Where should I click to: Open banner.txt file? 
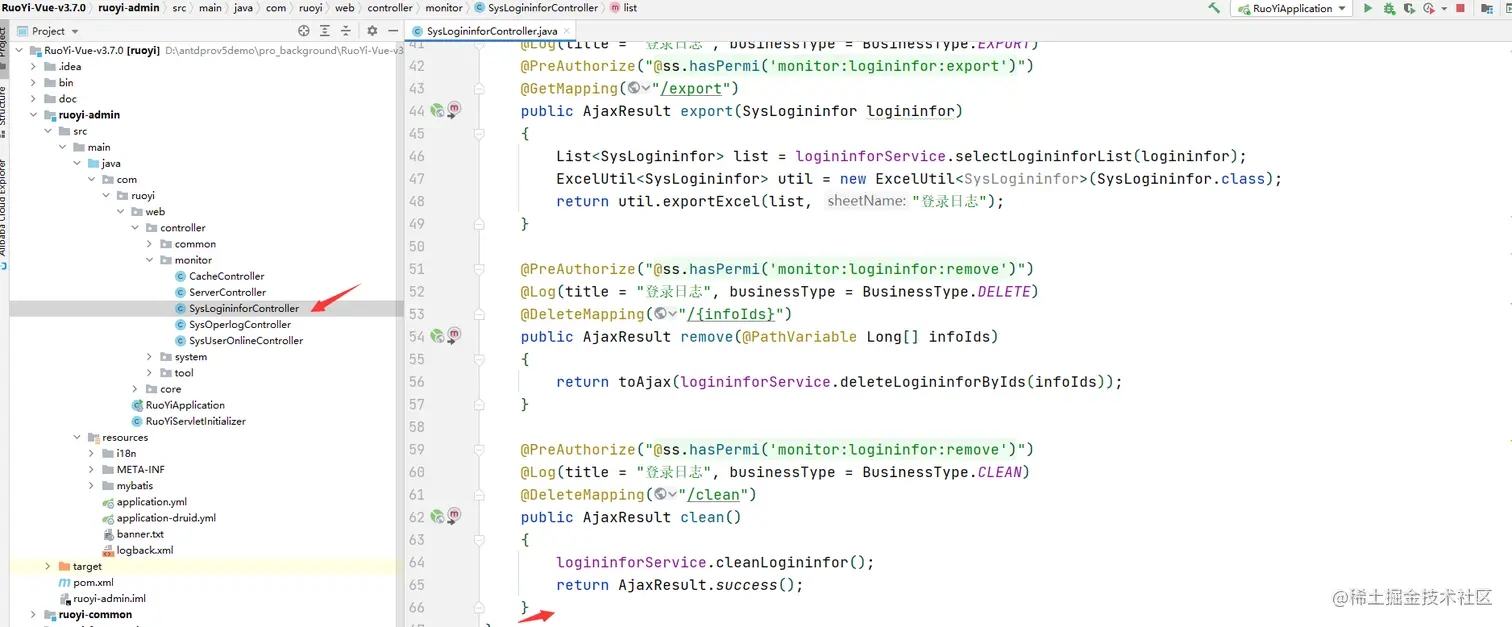pos(133,534)
